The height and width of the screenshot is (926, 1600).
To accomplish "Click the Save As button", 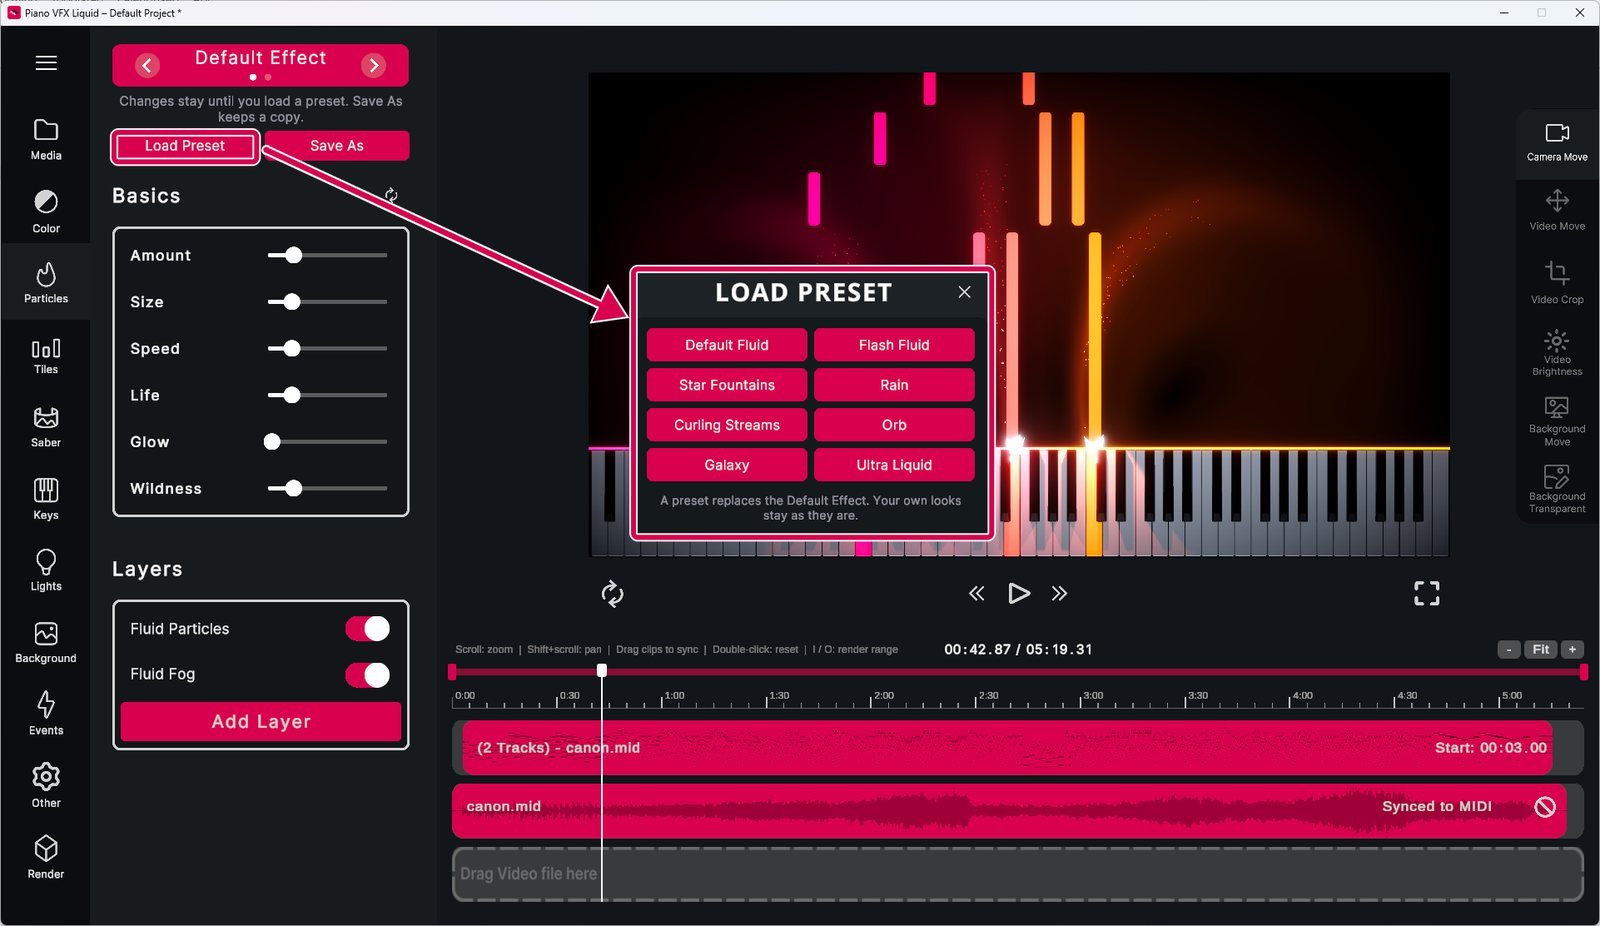I will [337, 146].
